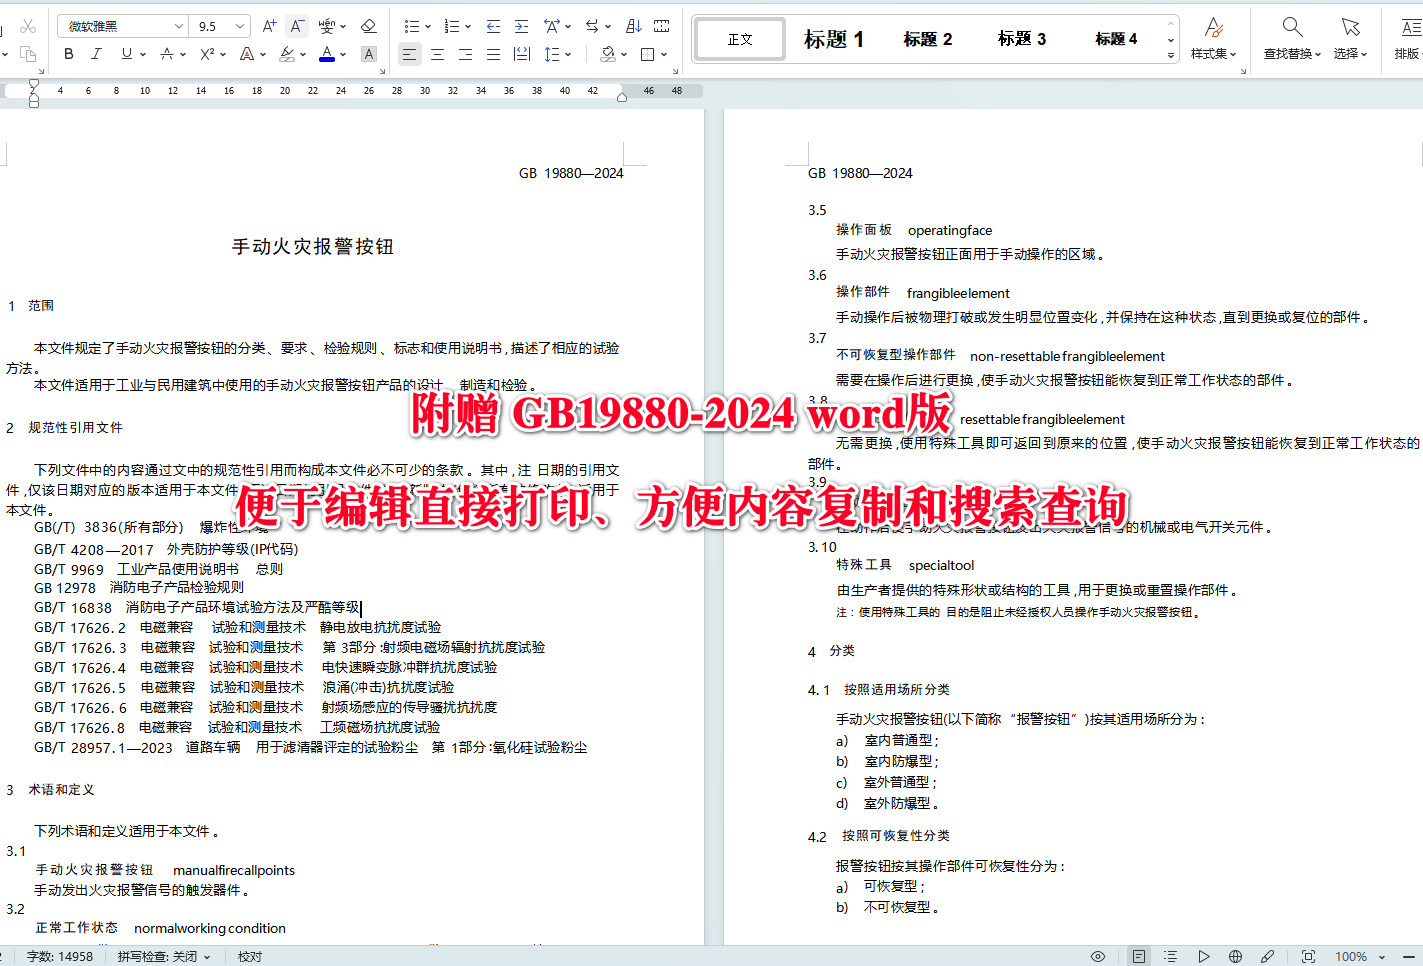Select the 标题 1 style
This screenshot has height=966, width=1423.
[x=833, y=38]
